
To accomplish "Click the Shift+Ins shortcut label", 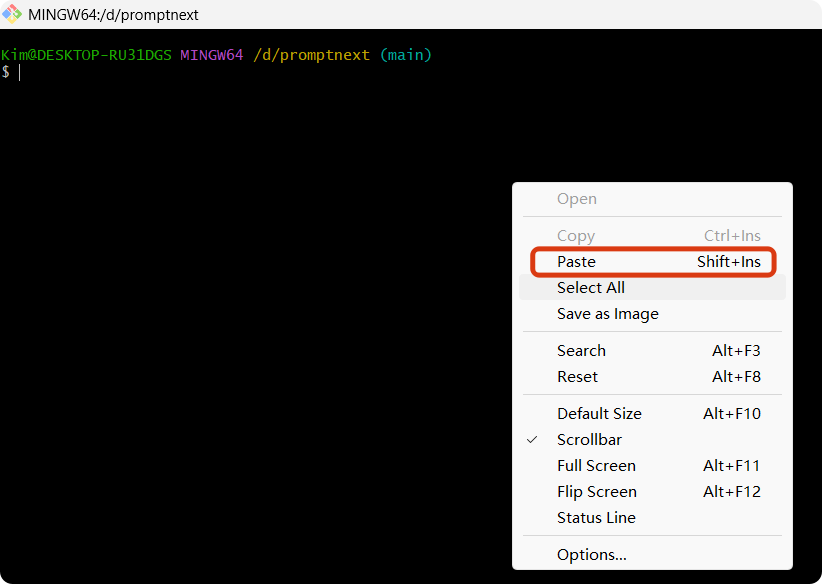I will [729, 262].
